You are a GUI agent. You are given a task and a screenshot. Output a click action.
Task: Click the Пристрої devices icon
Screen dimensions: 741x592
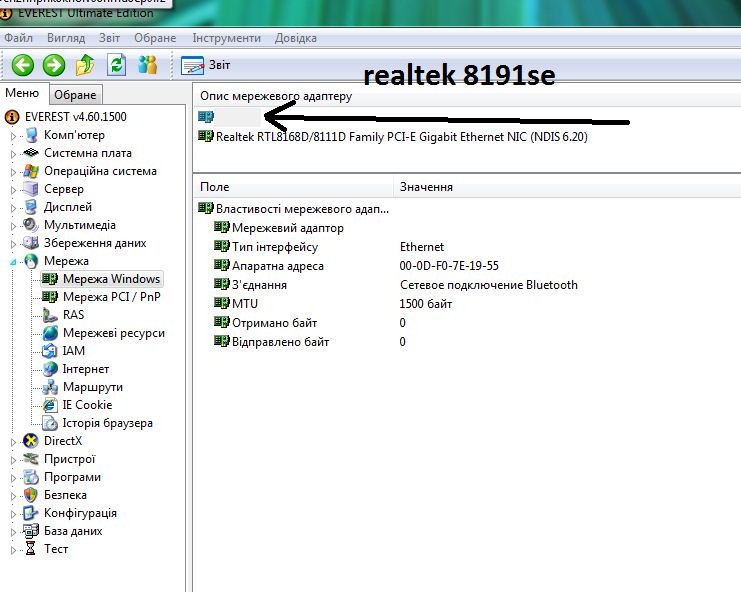pos(31,459)
